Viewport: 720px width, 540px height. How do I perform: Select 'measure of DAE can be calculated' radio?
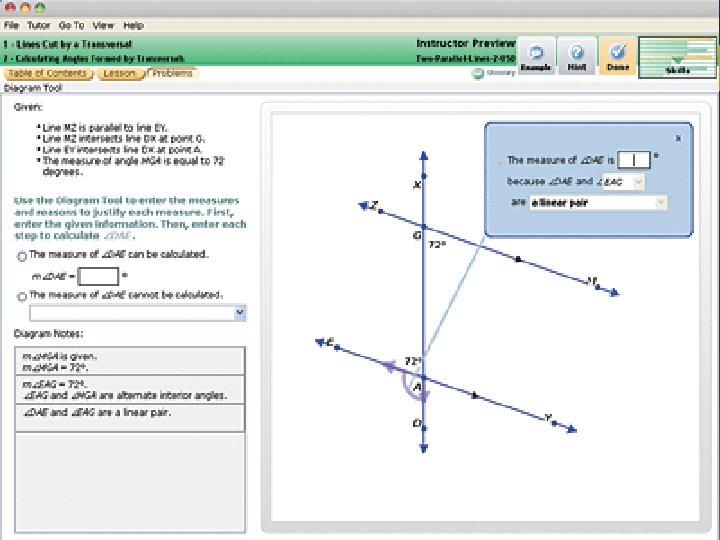point(22,256)
